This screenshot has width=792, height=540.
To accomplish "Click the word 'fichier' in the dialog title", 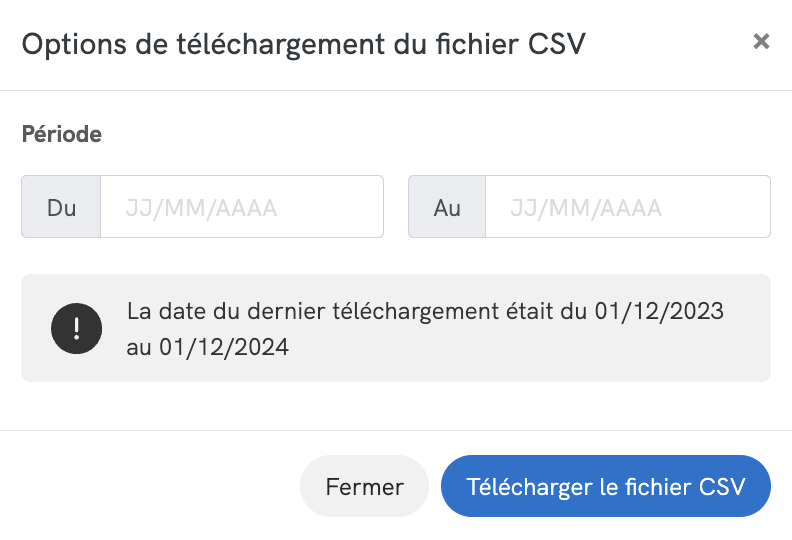I will (x=477, y=43).
